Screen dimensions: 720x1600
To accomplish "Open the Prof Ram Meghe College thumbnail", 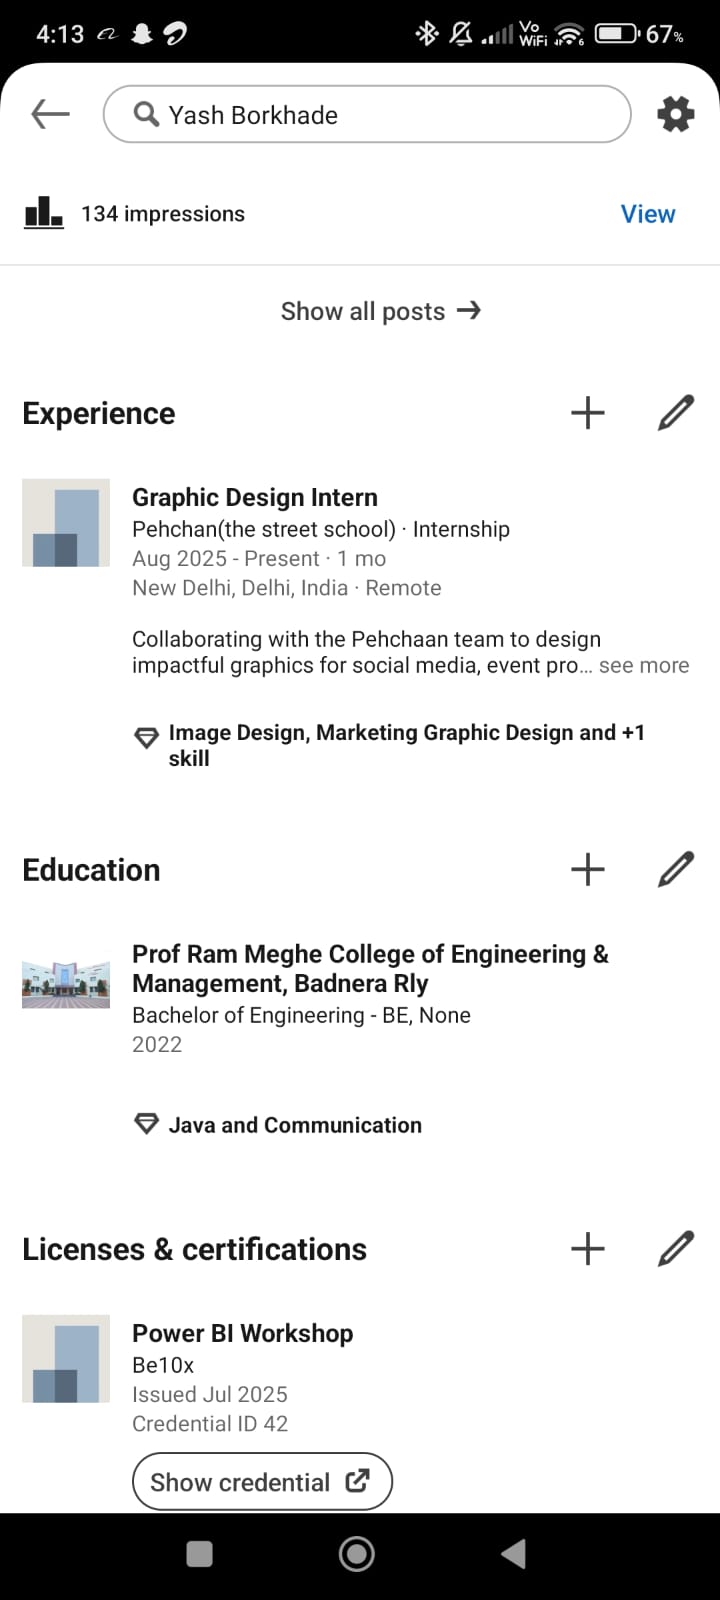I will pyautogui.click(x=66, y=984).
